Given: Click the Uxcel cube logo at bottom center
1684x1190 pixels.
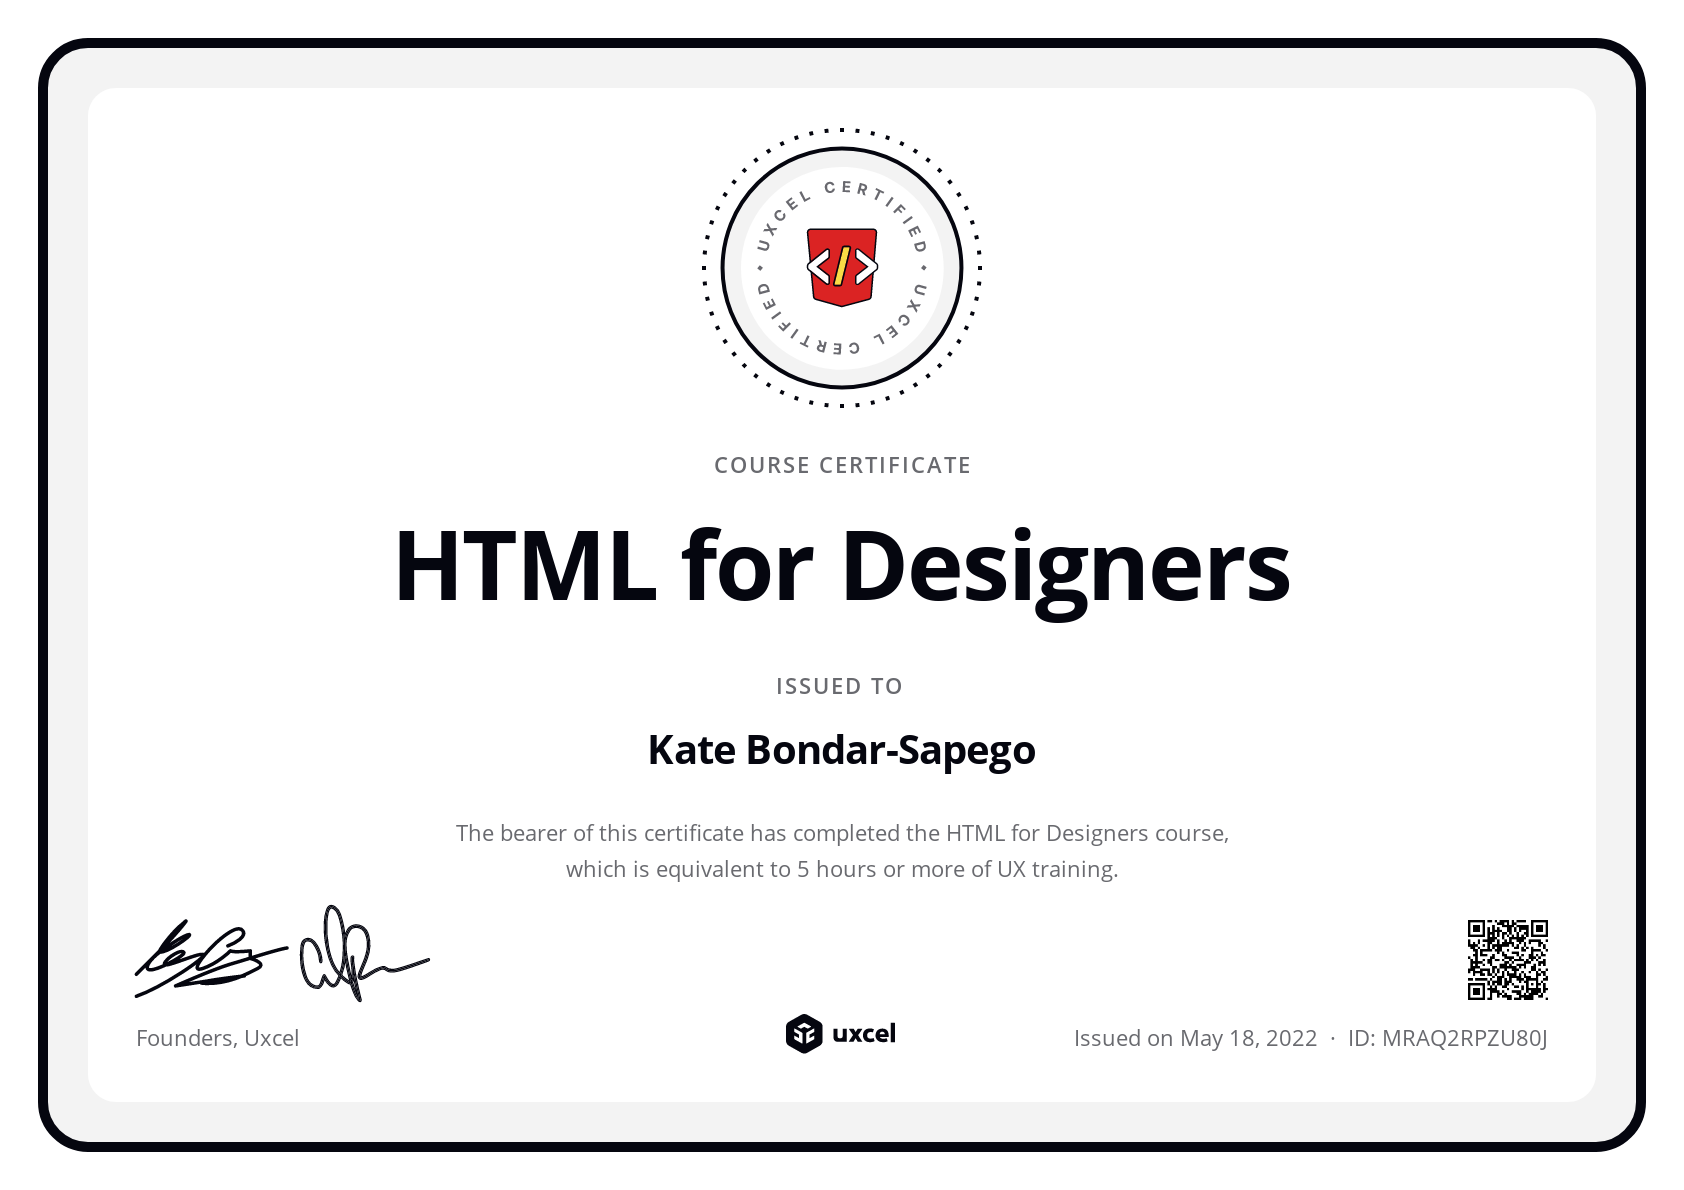Looking at the screenshot, I should pyautogui.click(x=803, y=1034).
